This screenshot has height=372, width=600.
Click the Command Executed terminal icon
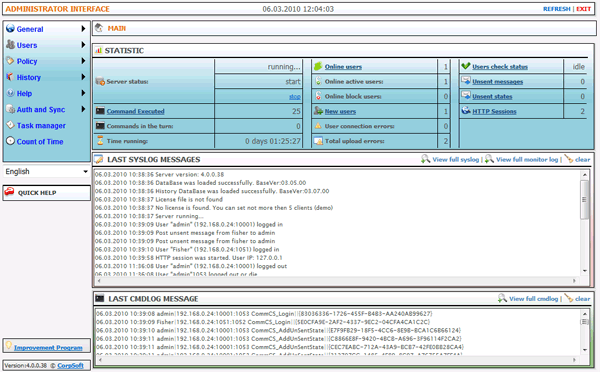click(x=100, y=111)
